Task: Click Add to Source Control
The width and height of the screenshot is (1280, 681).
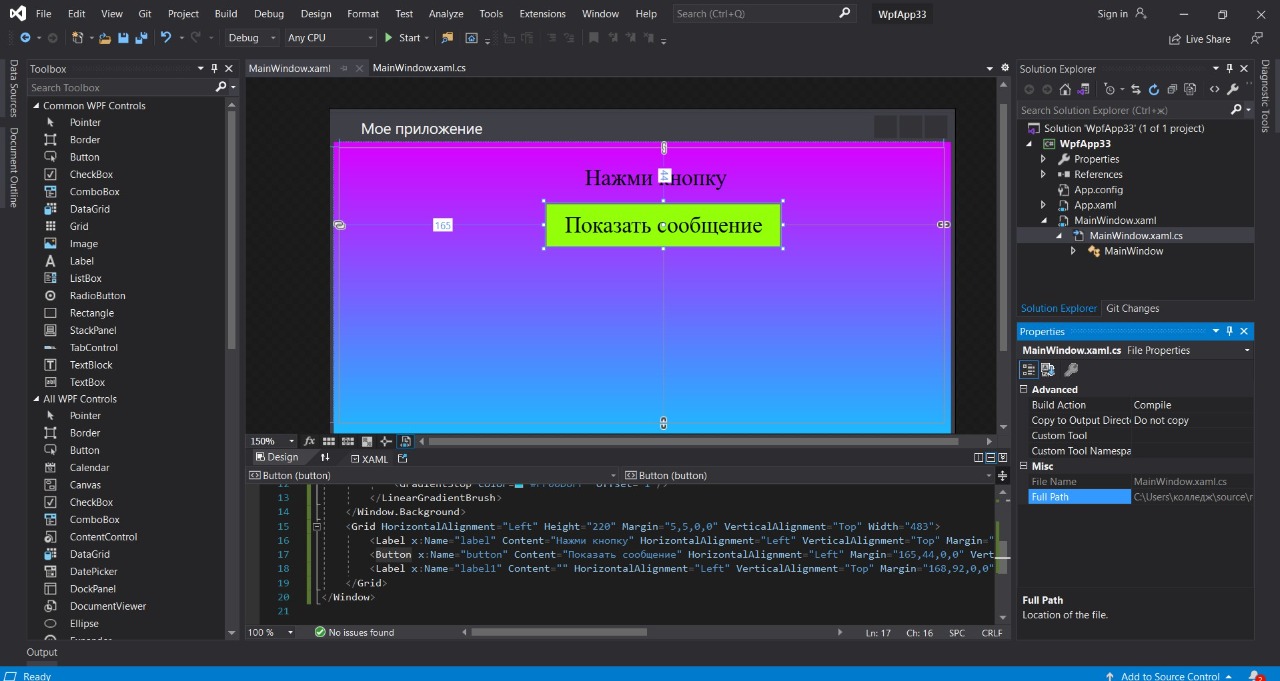Action: (x=1169, y=676)
